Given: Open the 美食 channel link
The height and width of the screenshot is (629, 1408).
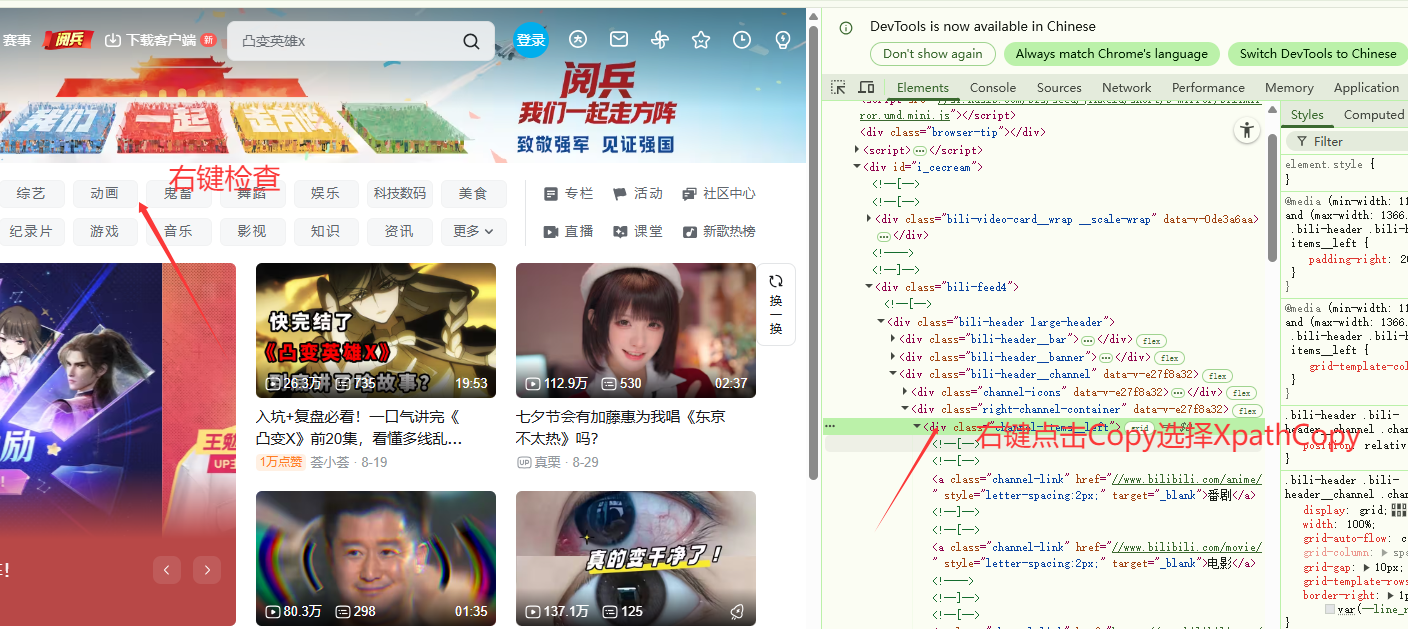Looking at the screenshot, I should [x=473, y=194].
